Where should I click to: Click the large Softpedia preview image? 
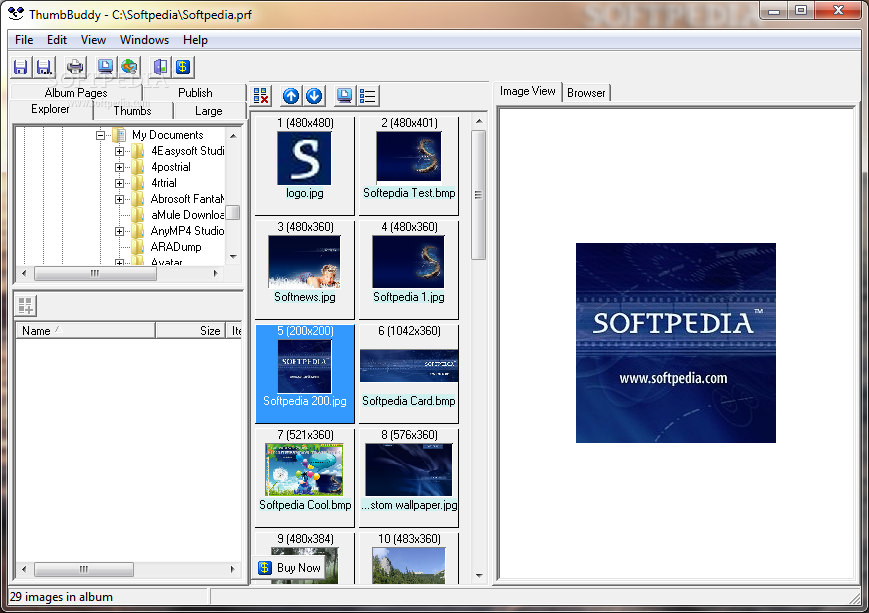point(676,343)
